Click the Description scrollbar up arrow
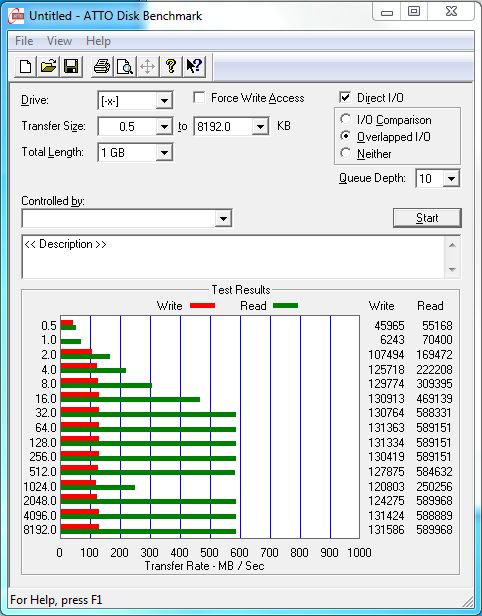 (452, 246)
